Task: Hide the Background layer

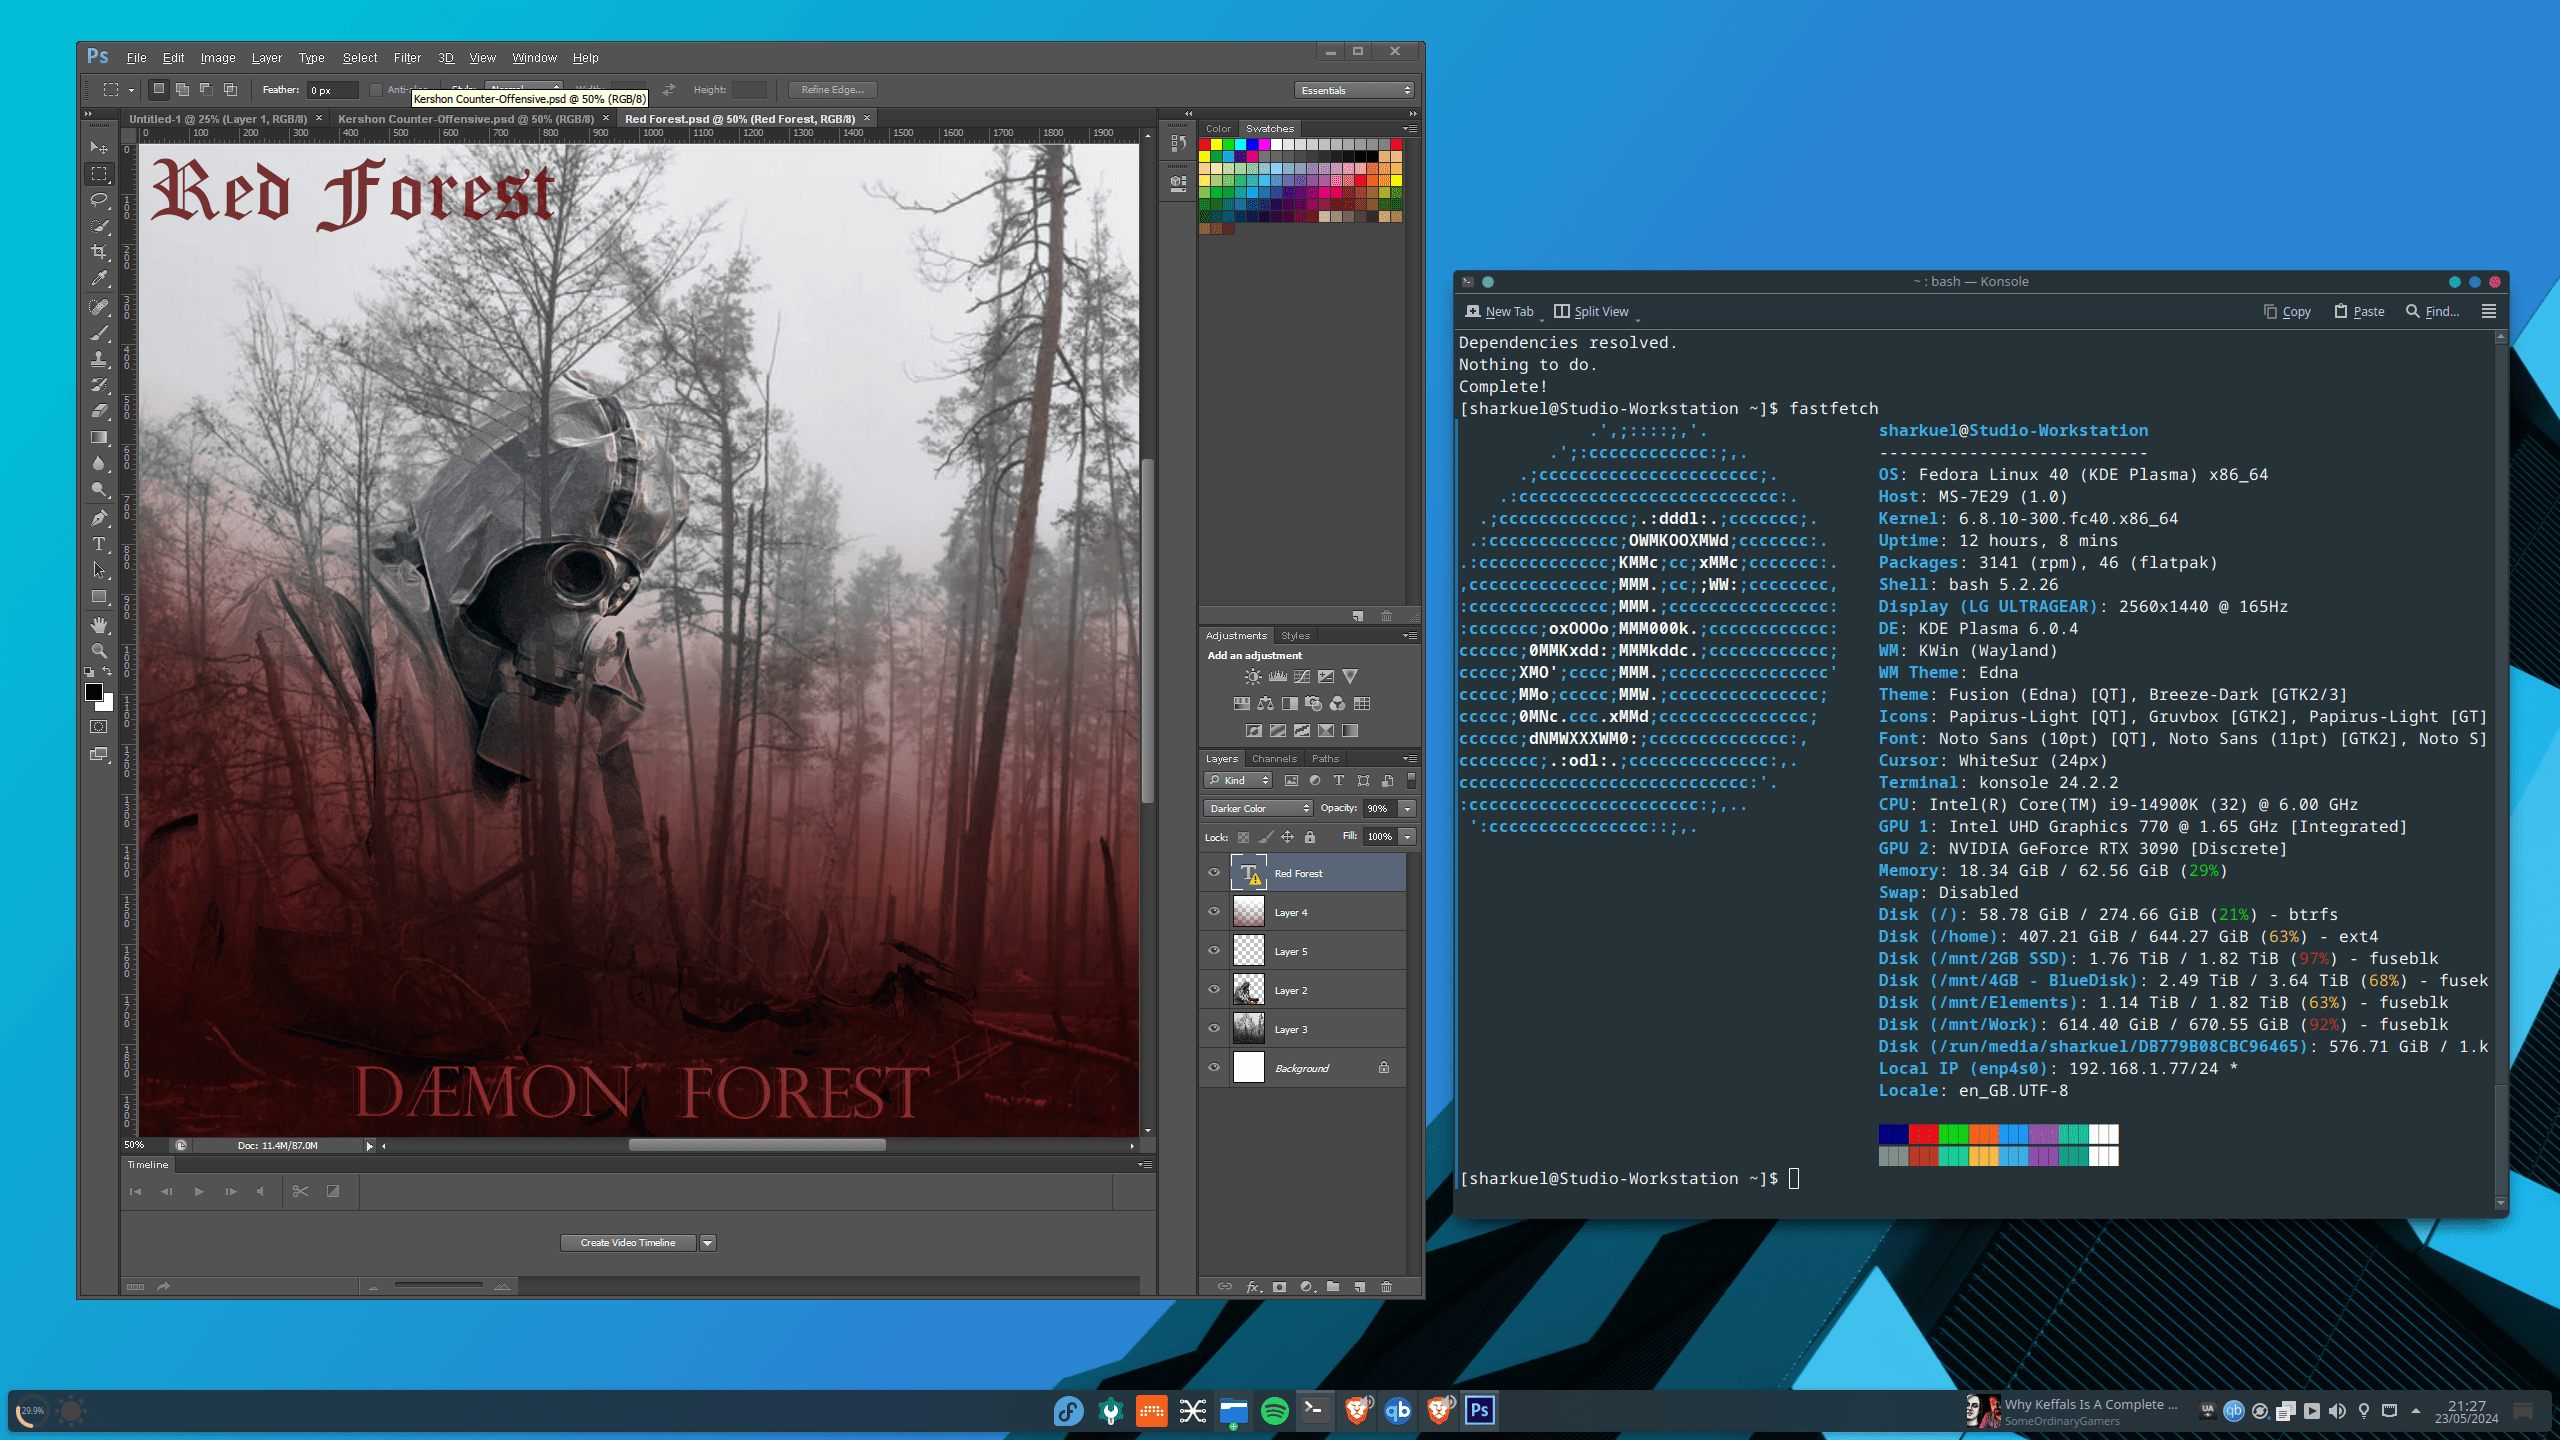Action: tap(1214, 1068)
